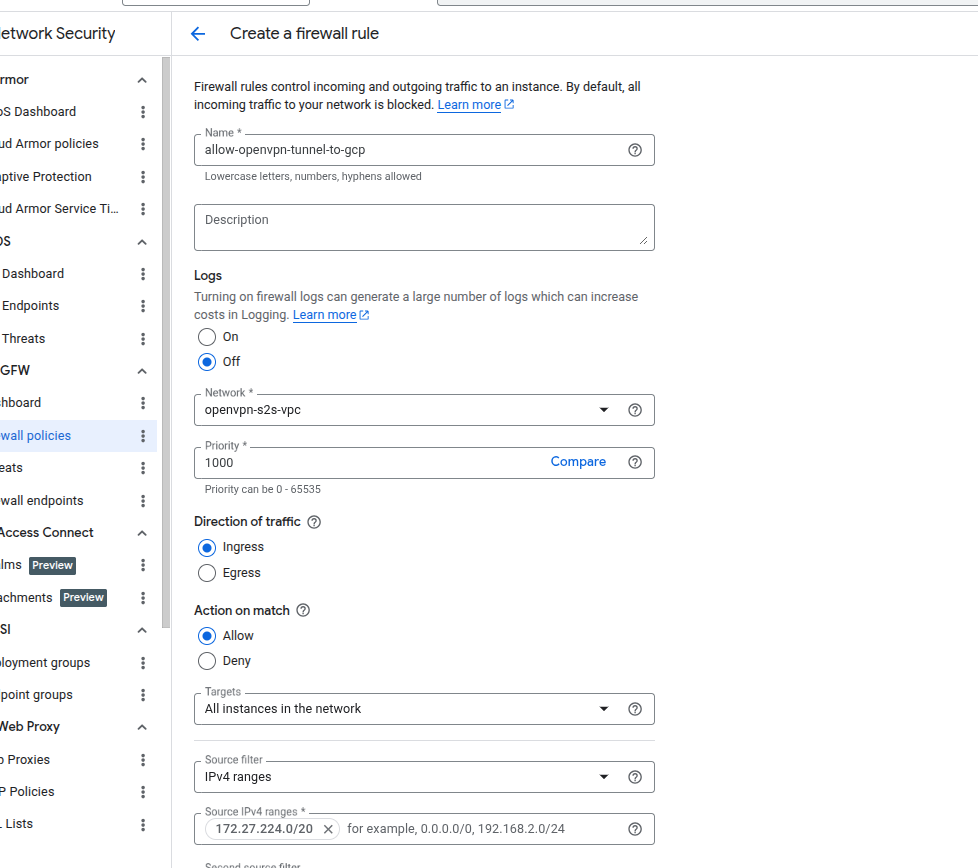This screenshot has width=978, height=868.
Task: Collapse the Armor section in sidebar
Action: pos(142,80)
